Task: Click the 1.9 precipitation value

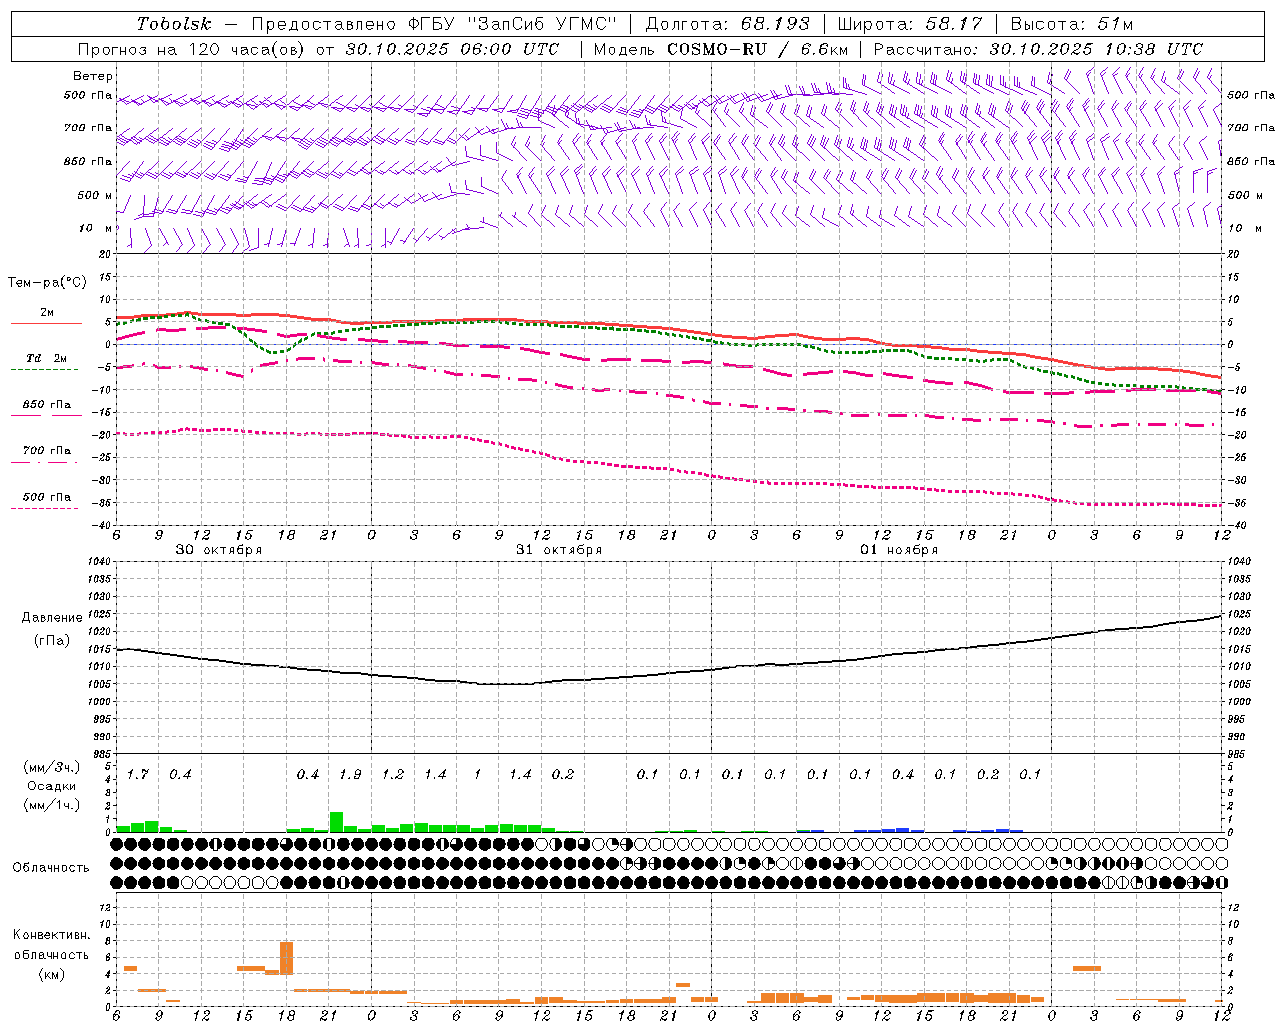Action: tap(350, 775)
